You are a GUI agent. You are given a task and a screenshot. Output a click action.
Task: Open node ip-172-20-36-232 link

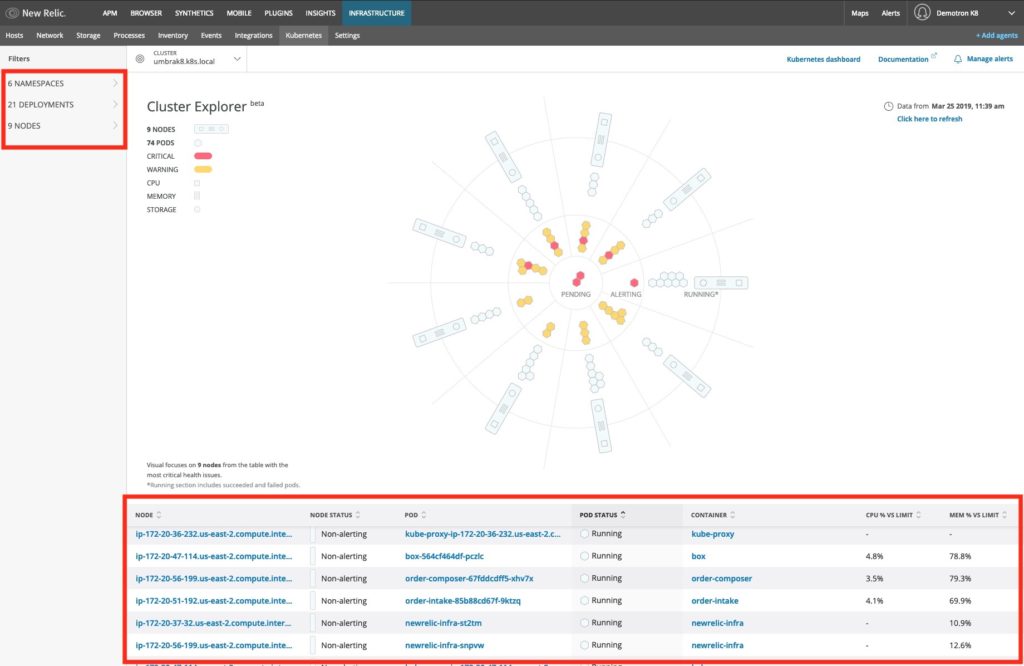(214, 534)
